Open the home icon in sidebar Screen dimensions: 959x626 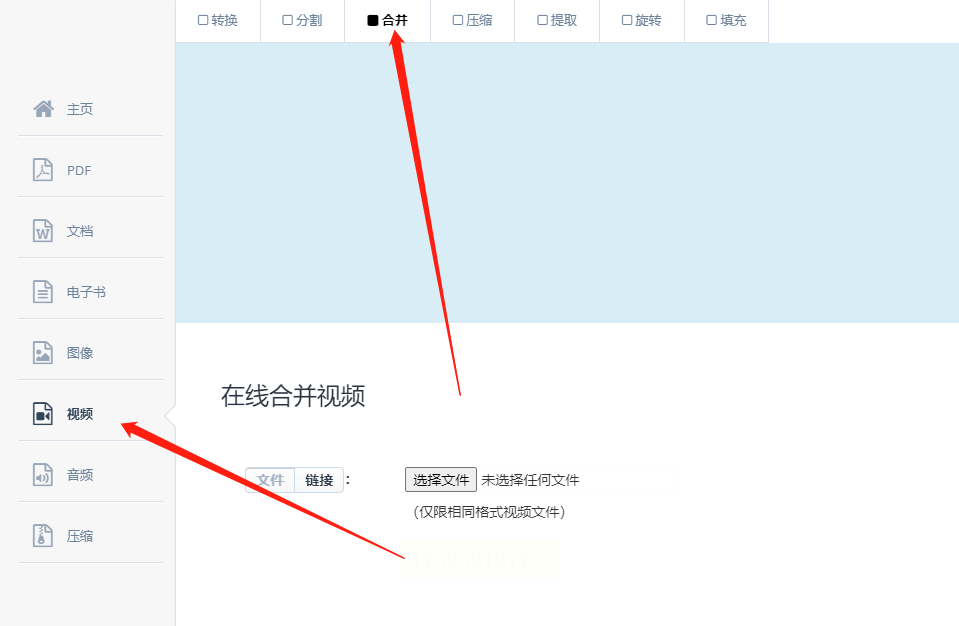(43, 109)
